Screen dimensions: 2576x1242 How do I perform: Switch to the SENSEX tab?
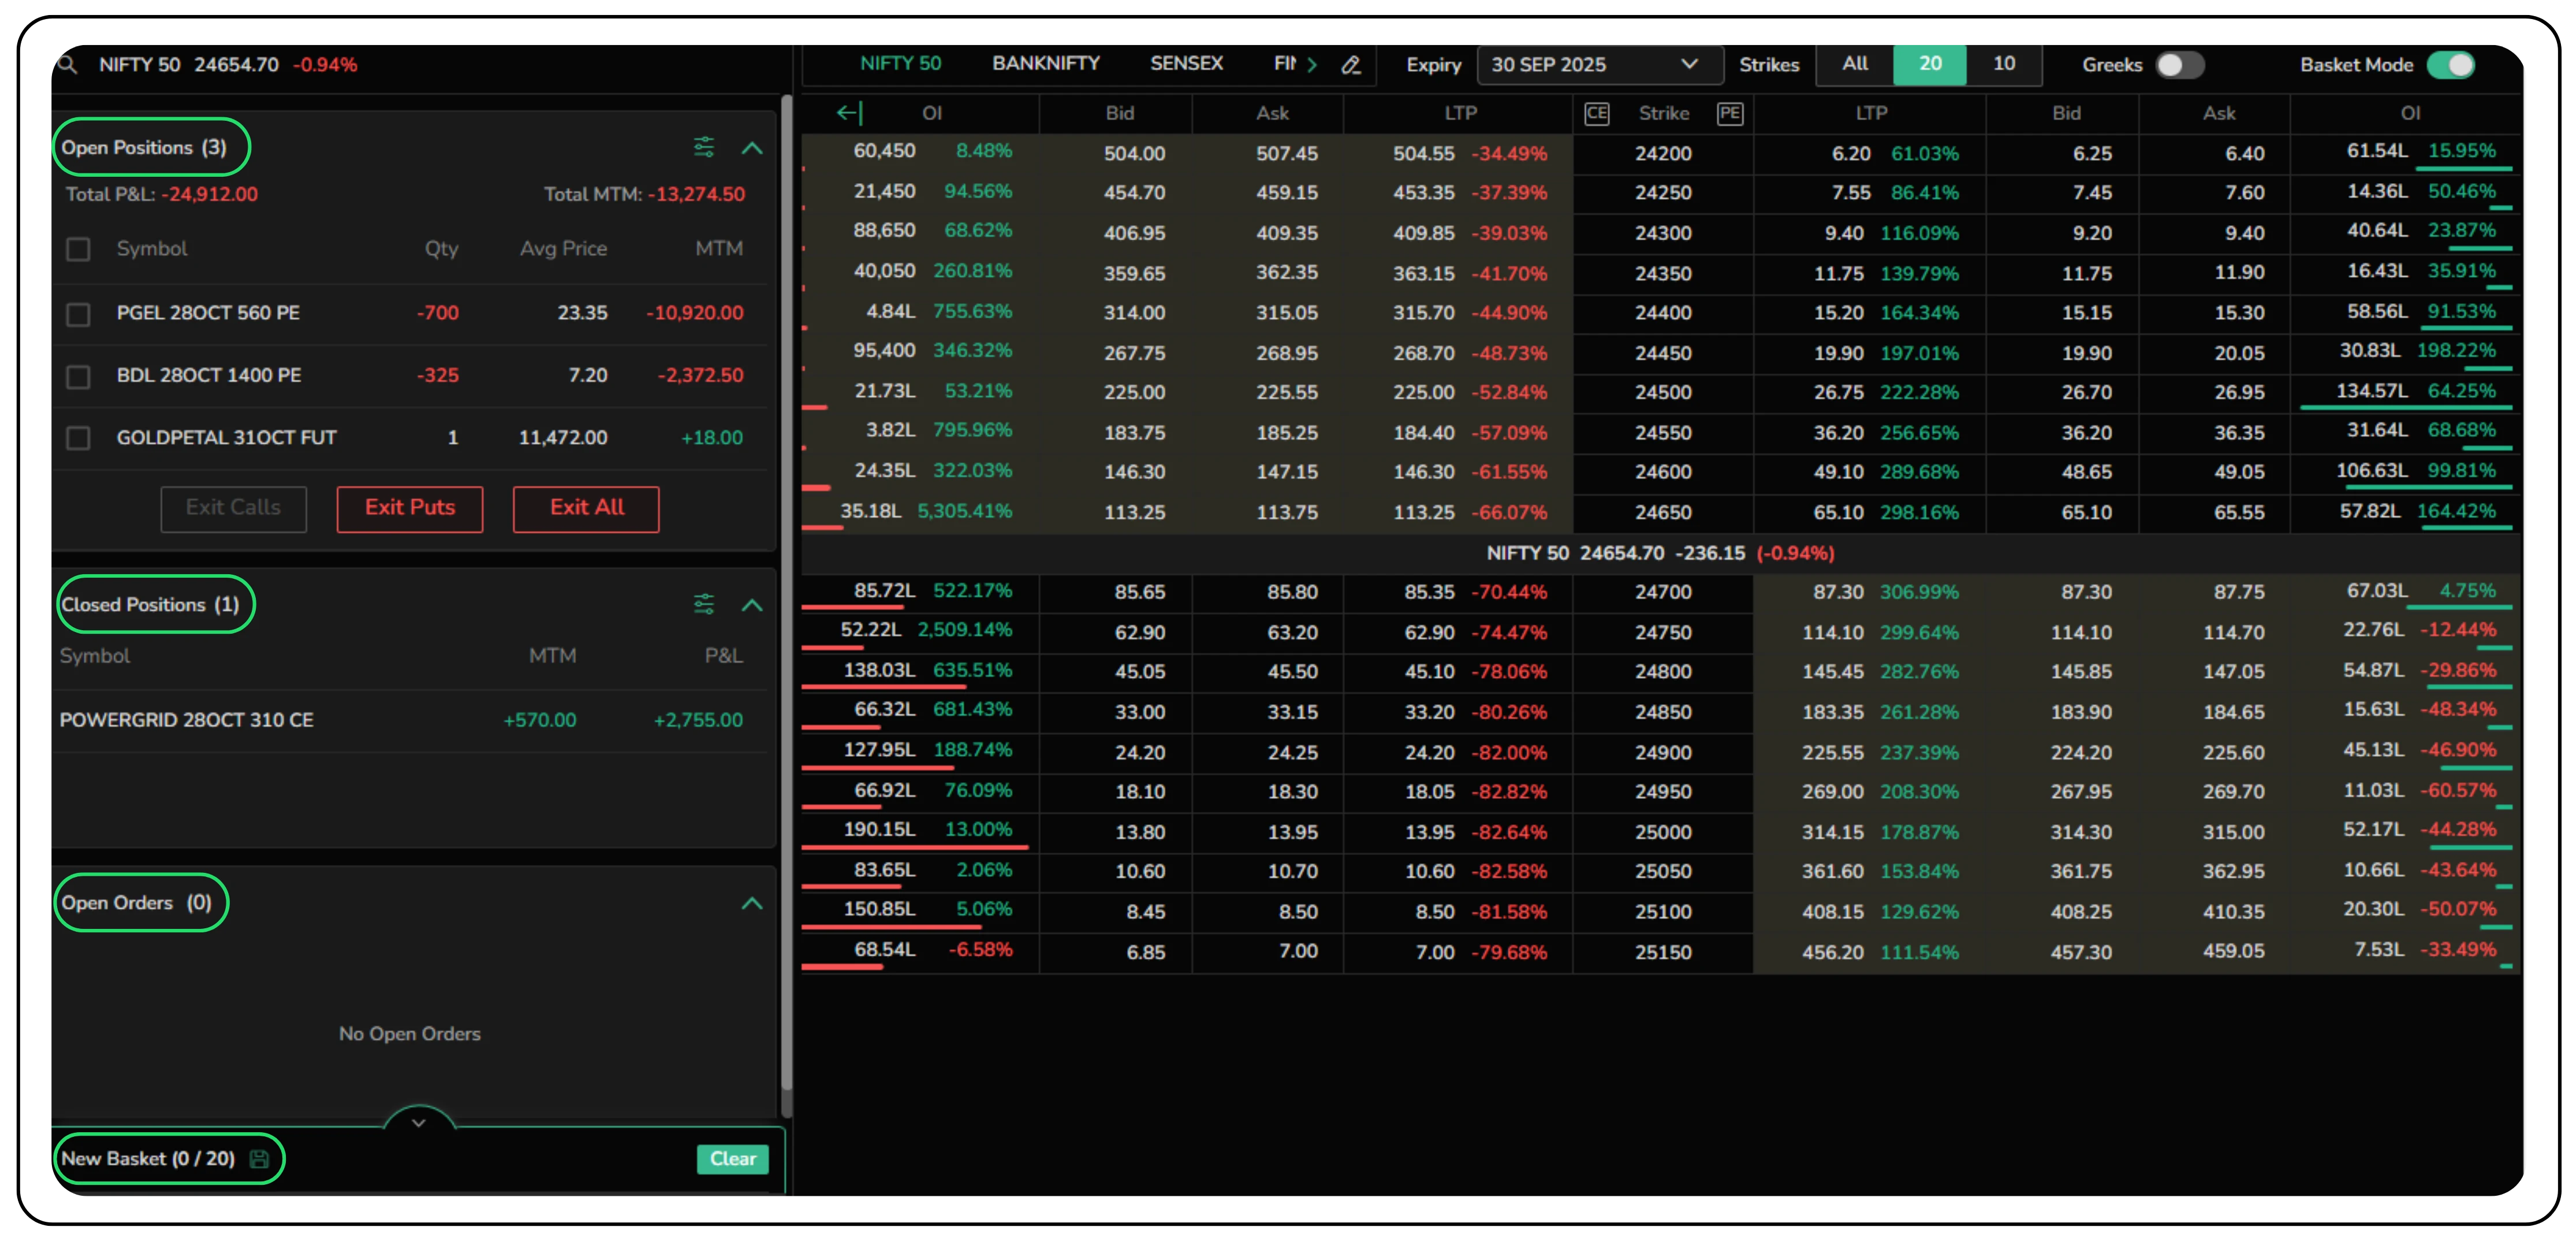[x=1186, y=63]
